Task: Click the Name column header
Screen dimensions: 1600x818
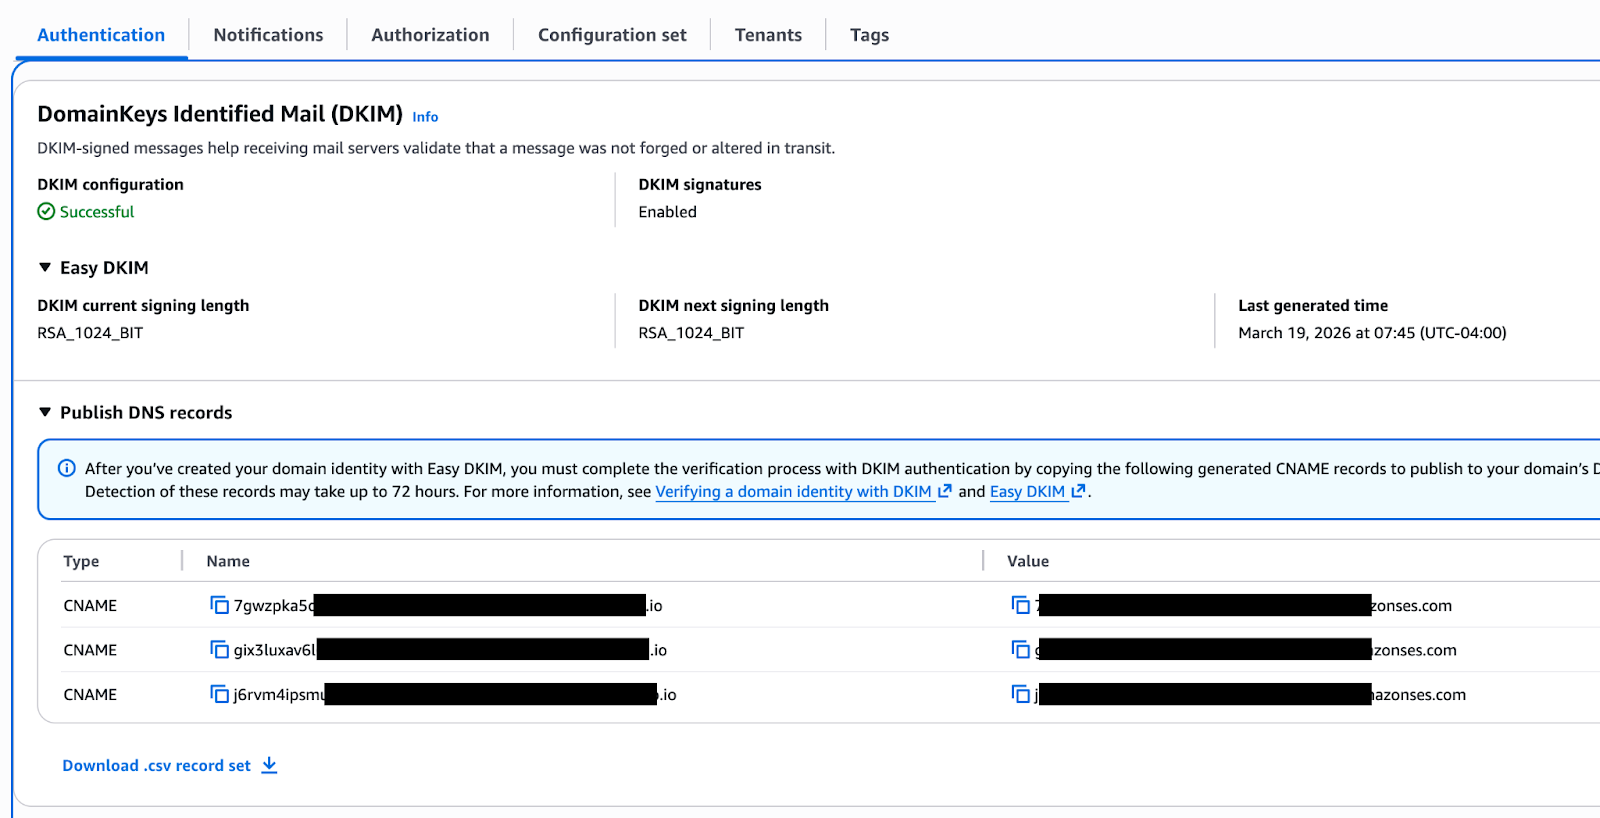Action: point(228,561)
